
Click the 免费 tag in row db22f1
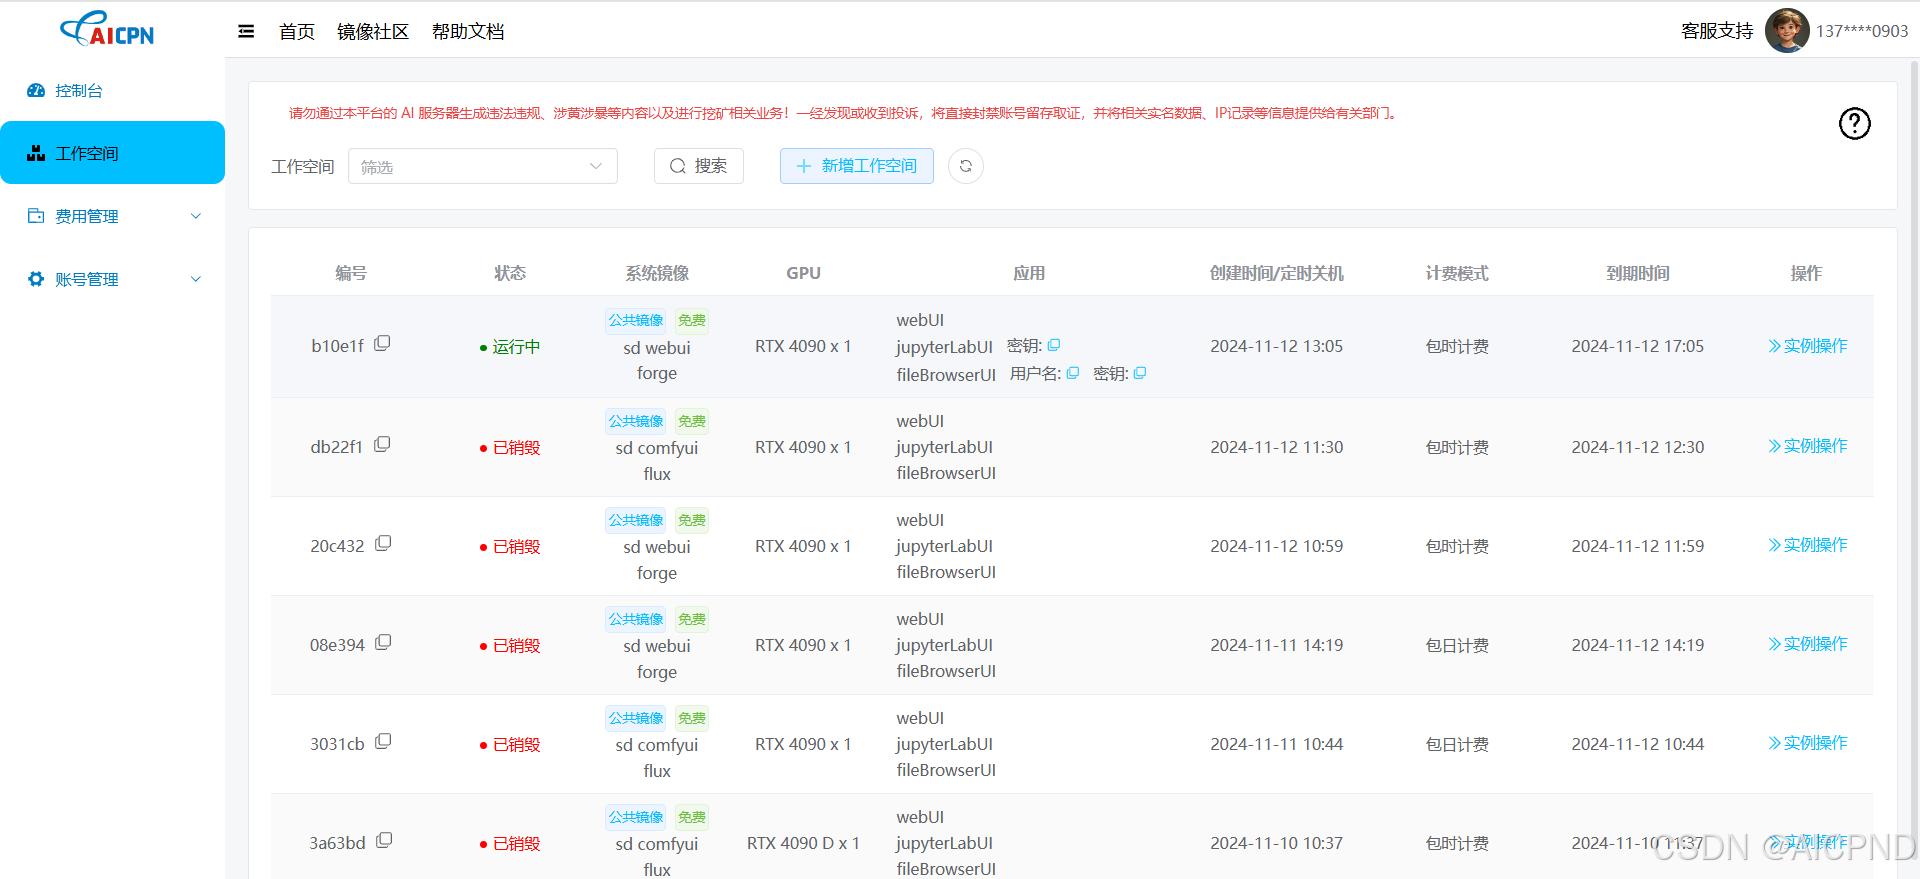692,421
